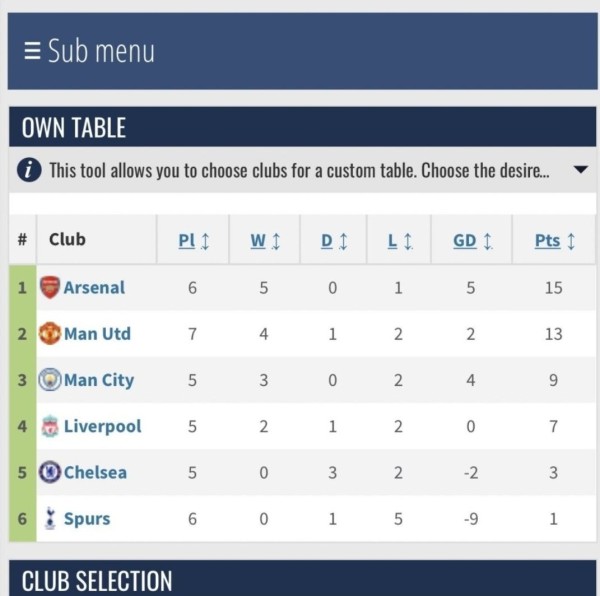600x596 pixels.
Task: Sort table by GD column arrow
Action: click(488, 241)
